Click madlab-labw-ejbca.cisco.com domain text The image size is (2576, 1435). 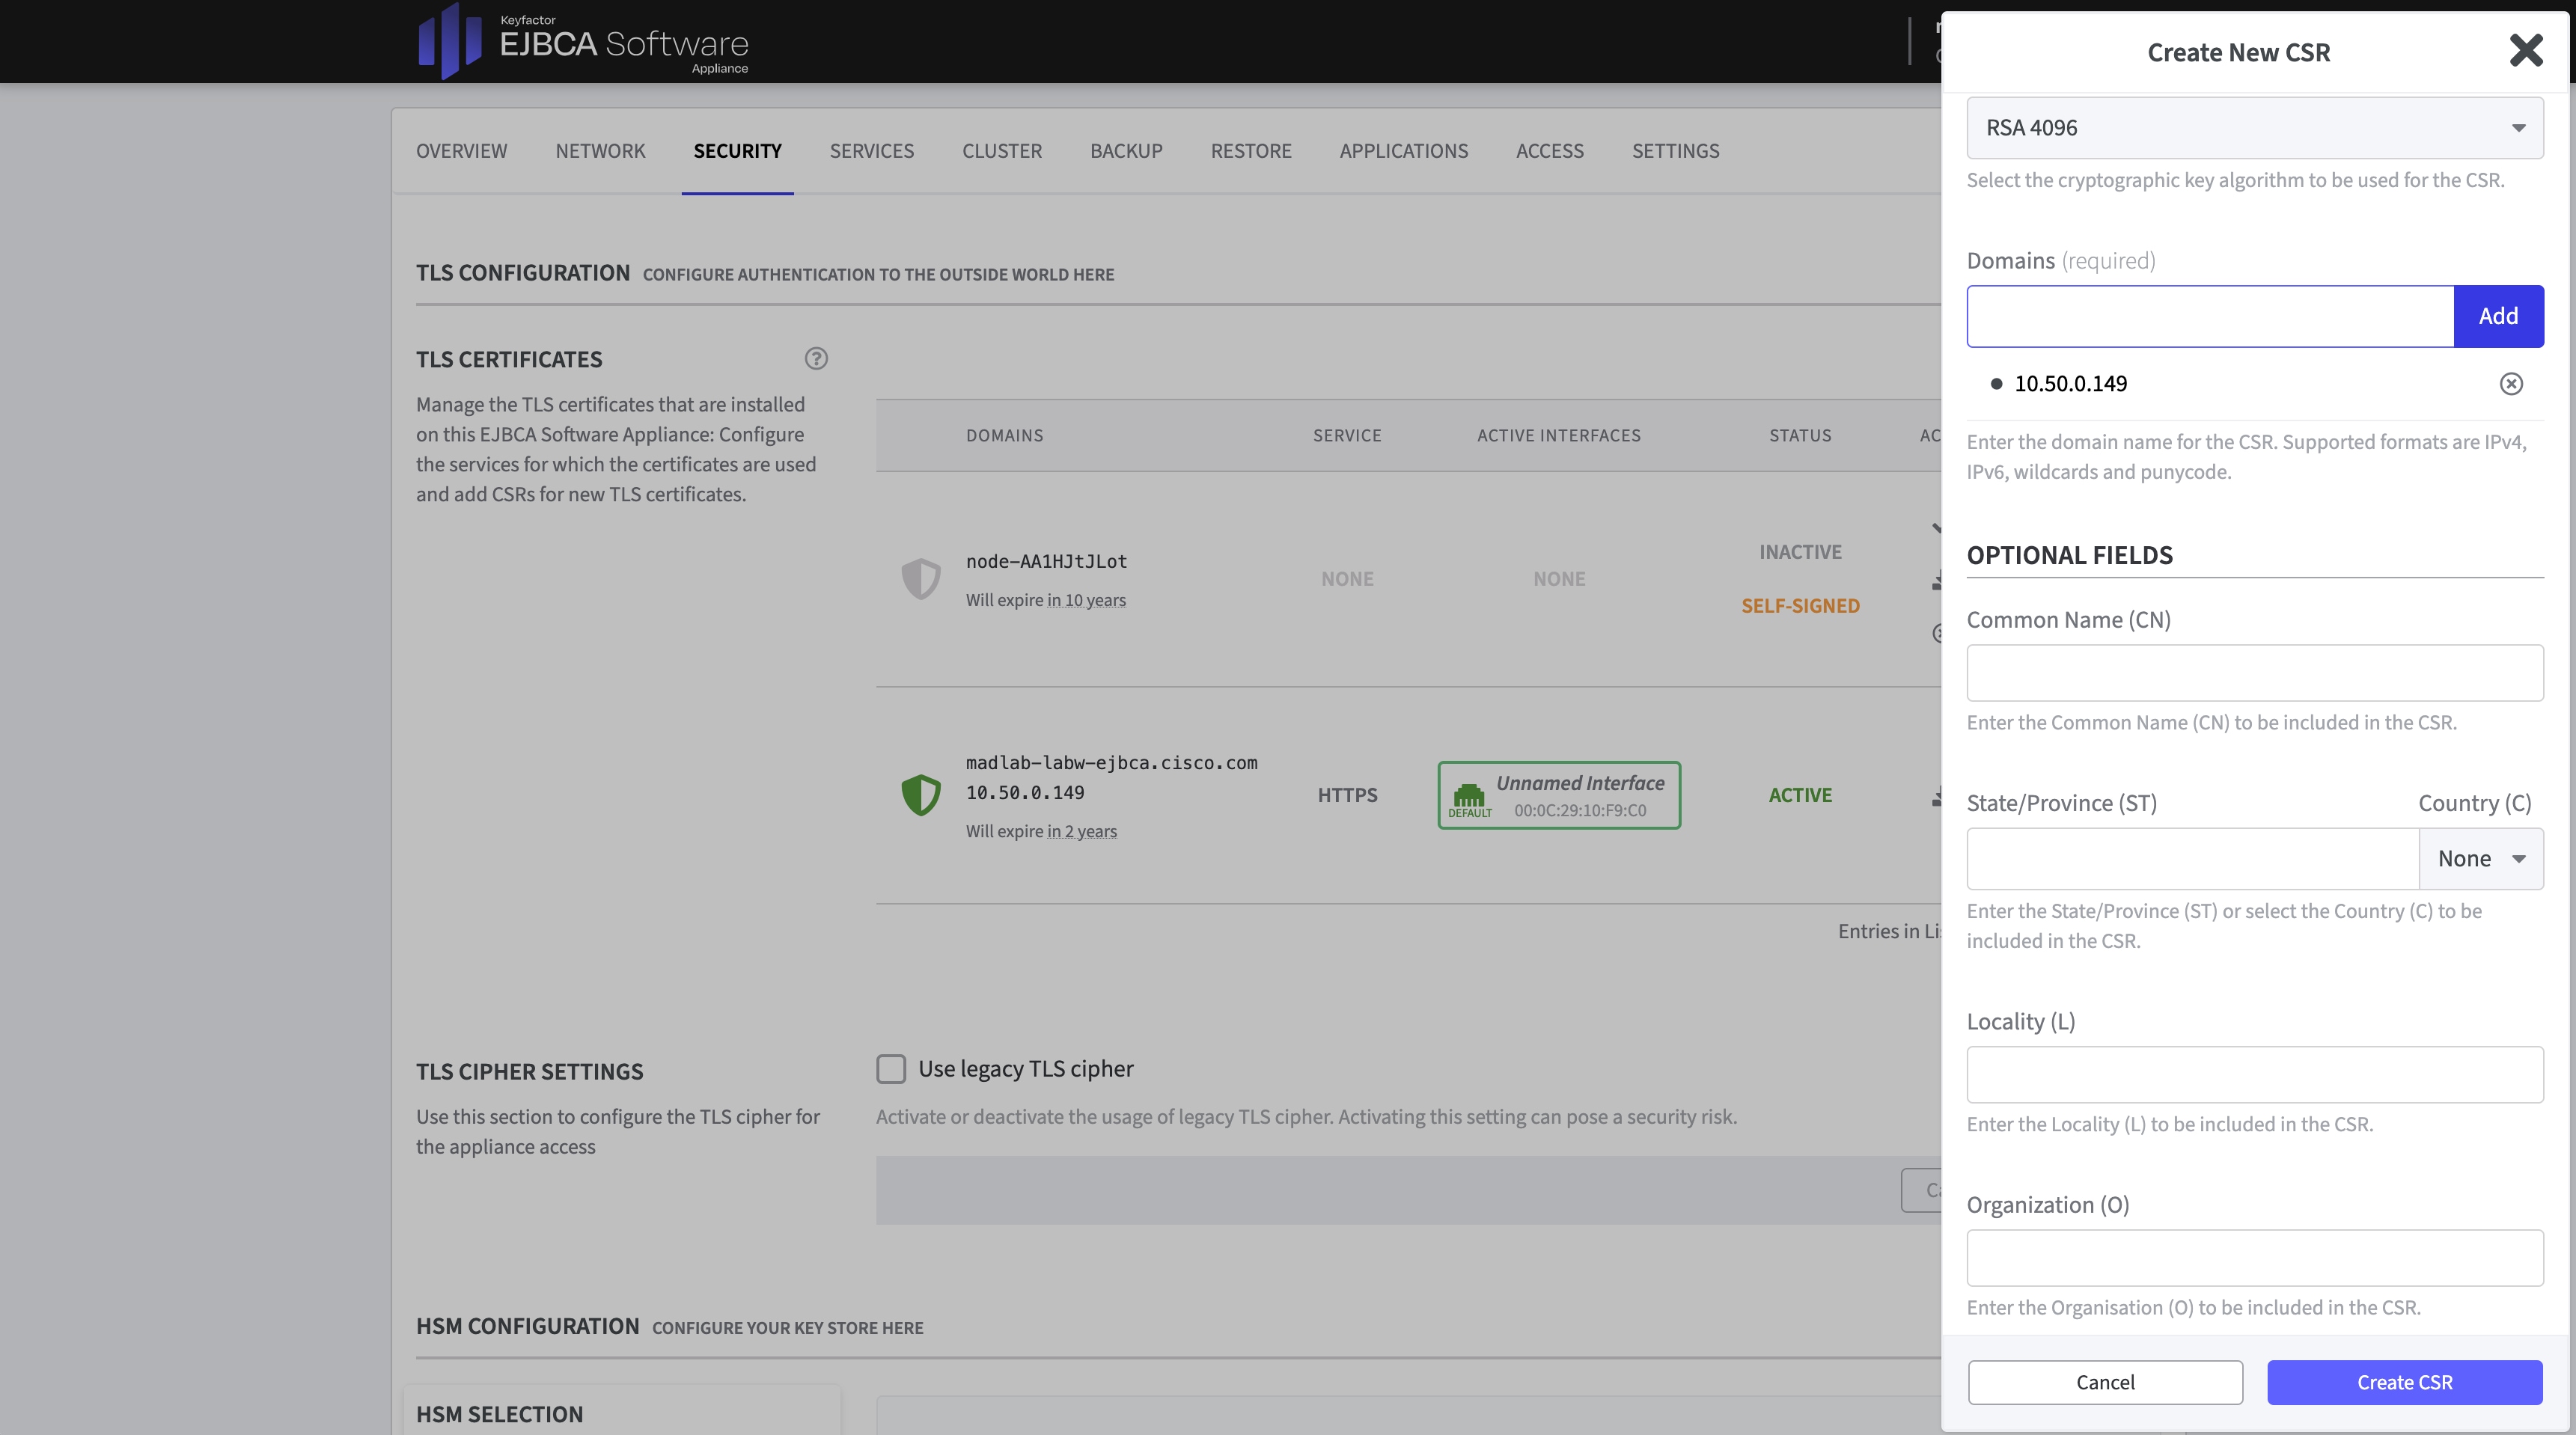(x=1111, y=763)
